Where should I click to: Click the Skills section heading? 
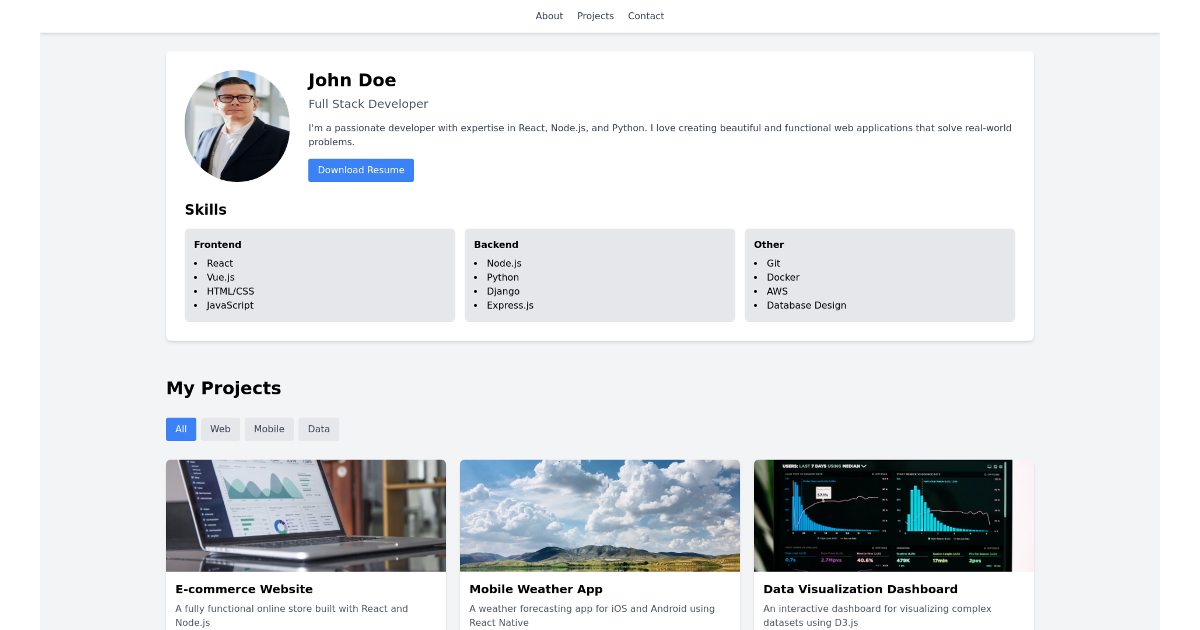click(x=205, y=209)
